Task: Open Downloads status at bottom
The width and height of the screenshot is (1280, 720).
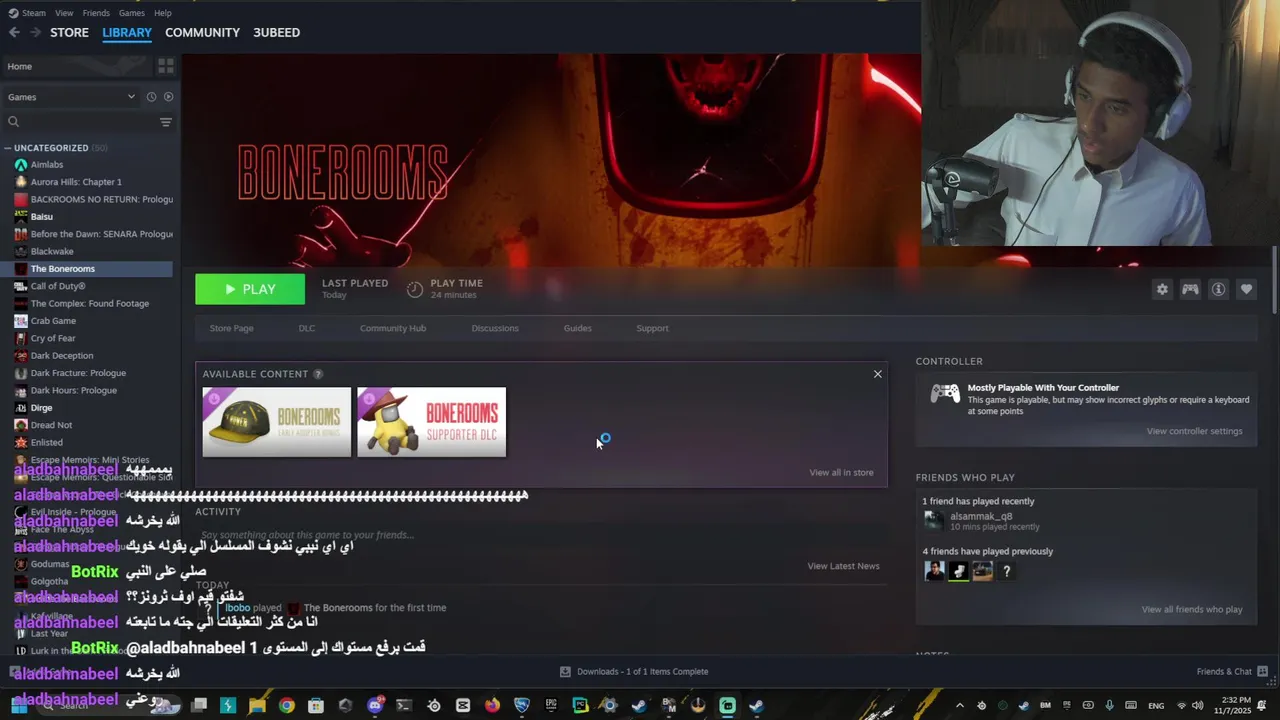Action: (634, 671)
